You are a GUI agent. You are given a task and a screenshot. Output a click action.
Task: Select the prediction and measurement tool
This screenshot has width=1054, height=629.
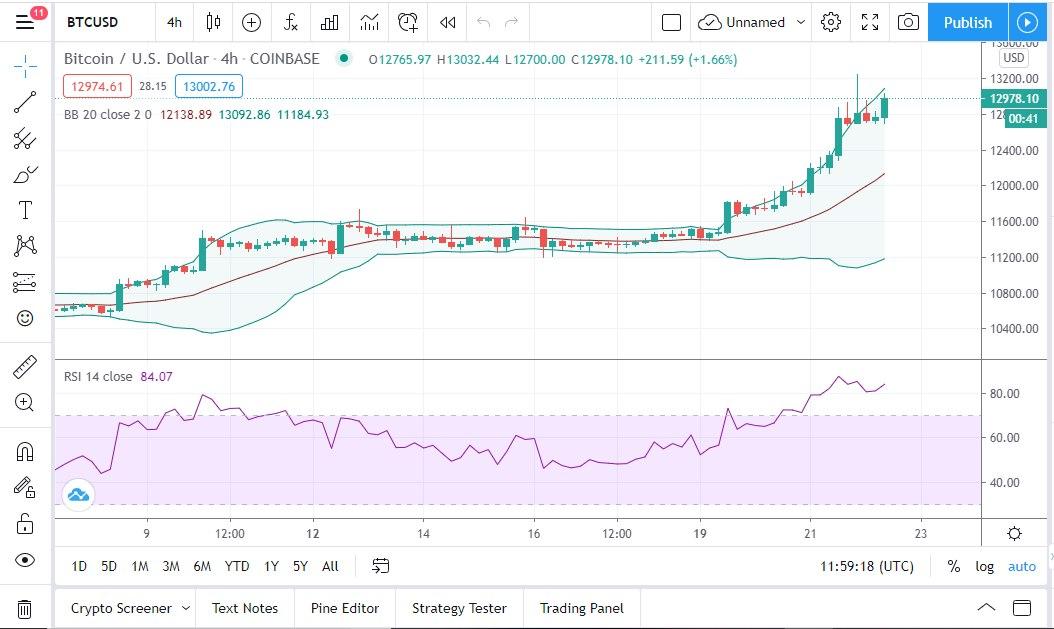[25, 282]
